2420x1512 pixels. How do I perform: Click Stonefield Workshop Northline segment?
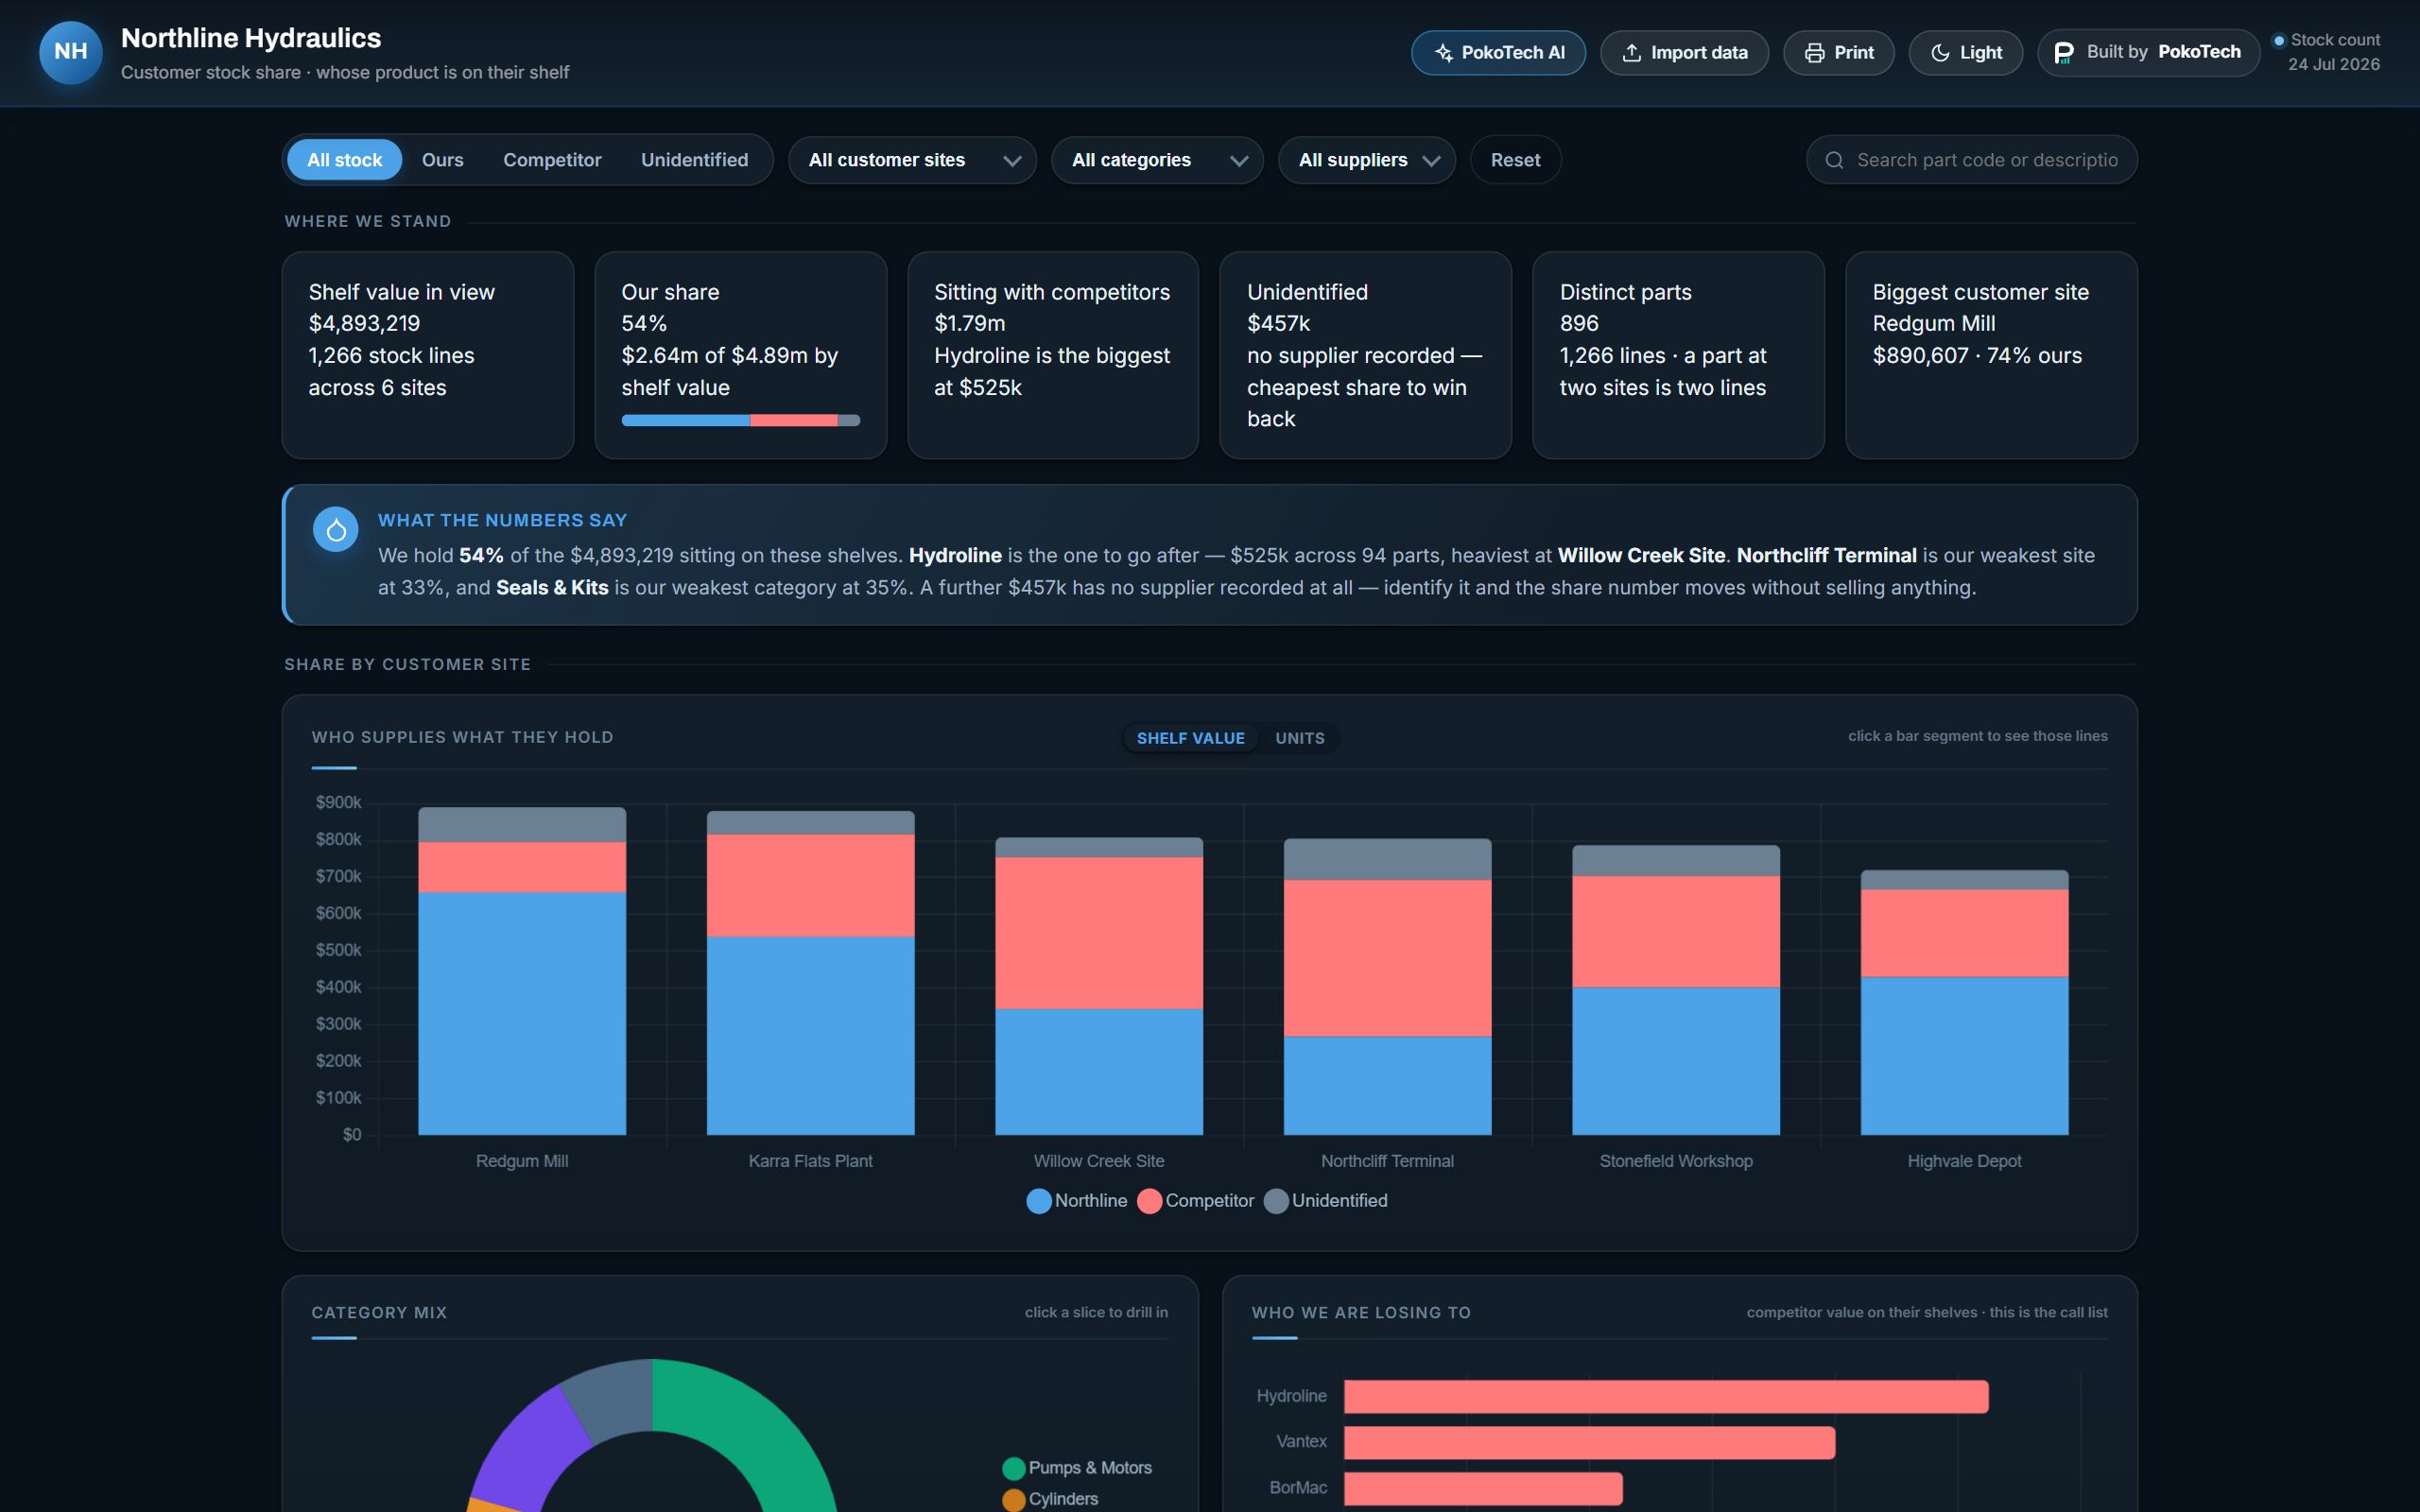coord(1676,1061)
